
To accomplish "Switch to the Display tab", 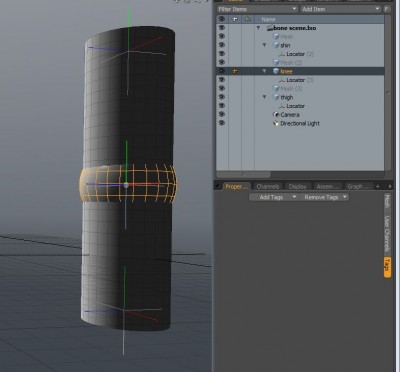I will coord(297,187).
